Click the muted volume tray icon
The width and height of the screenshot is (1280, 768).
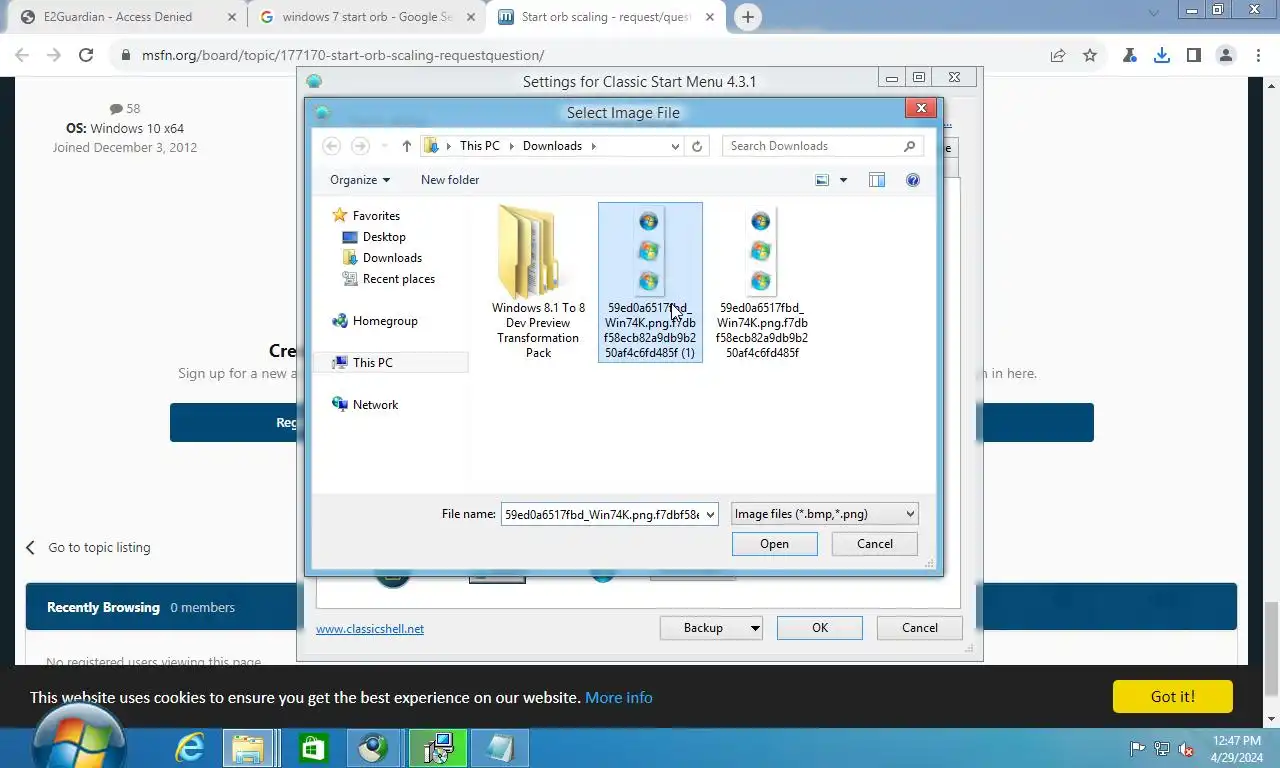pyautogui.click(x=1186, y=749)
